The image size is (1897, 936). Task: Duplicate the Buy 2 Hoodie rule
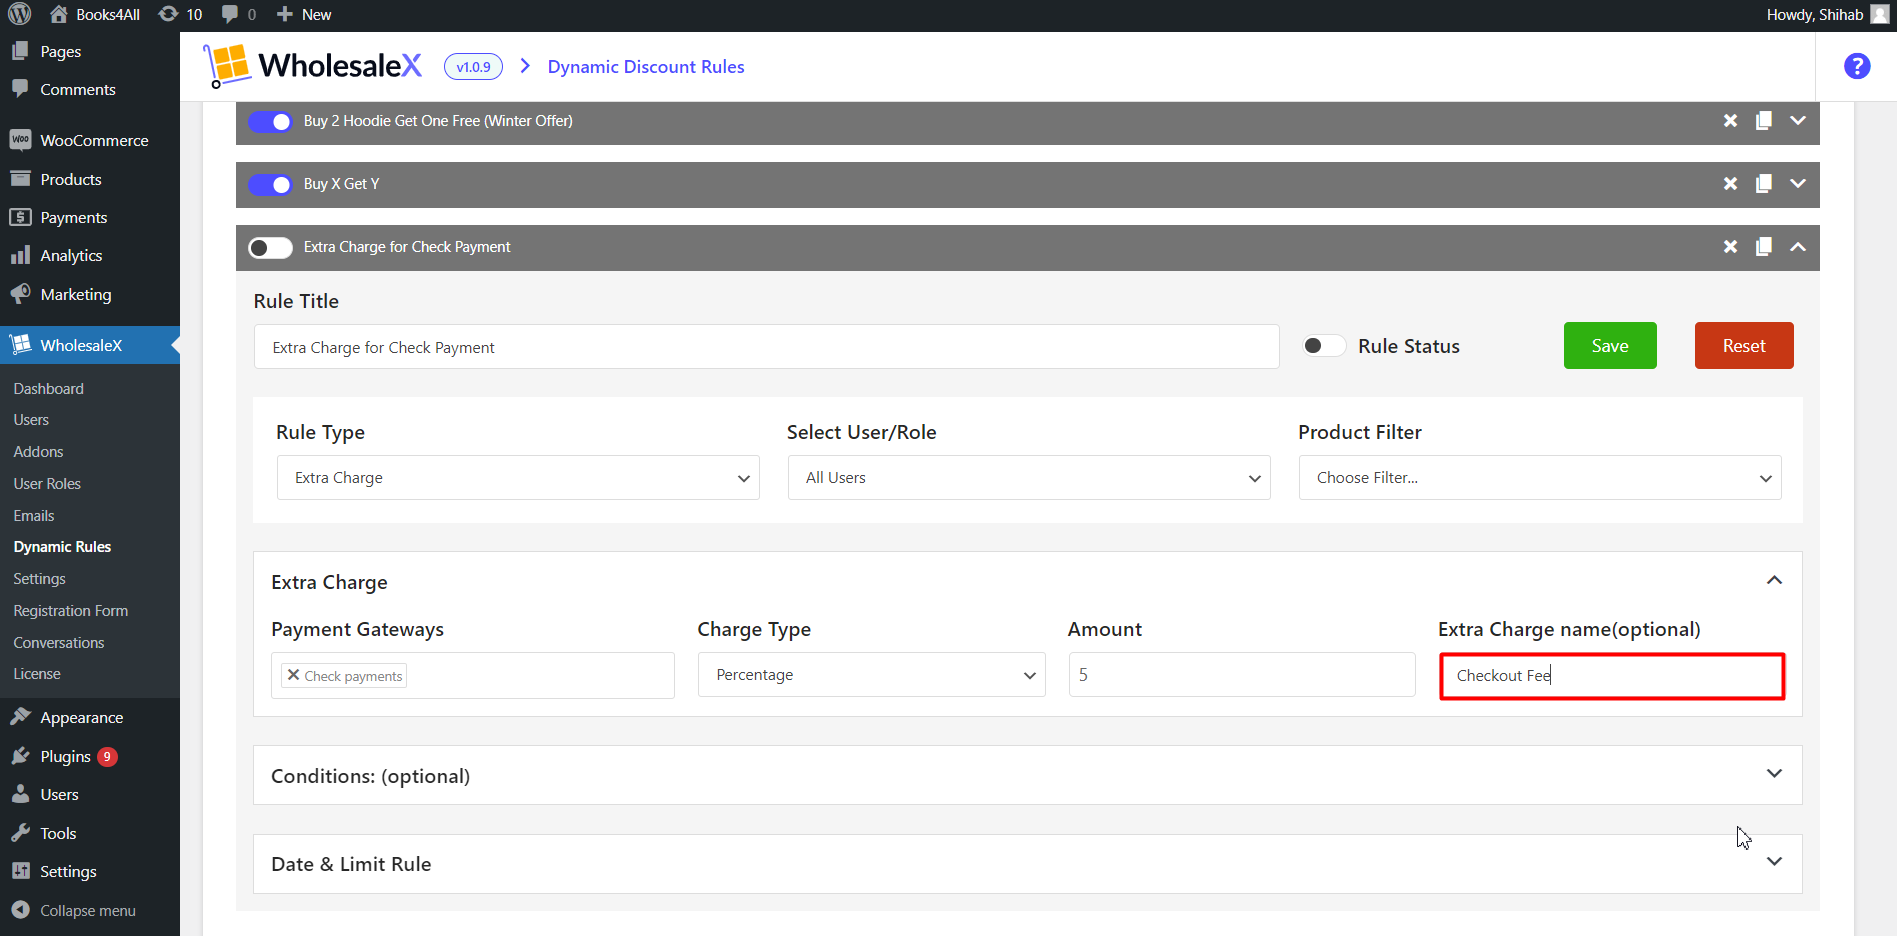click(x=1764, y=121)
